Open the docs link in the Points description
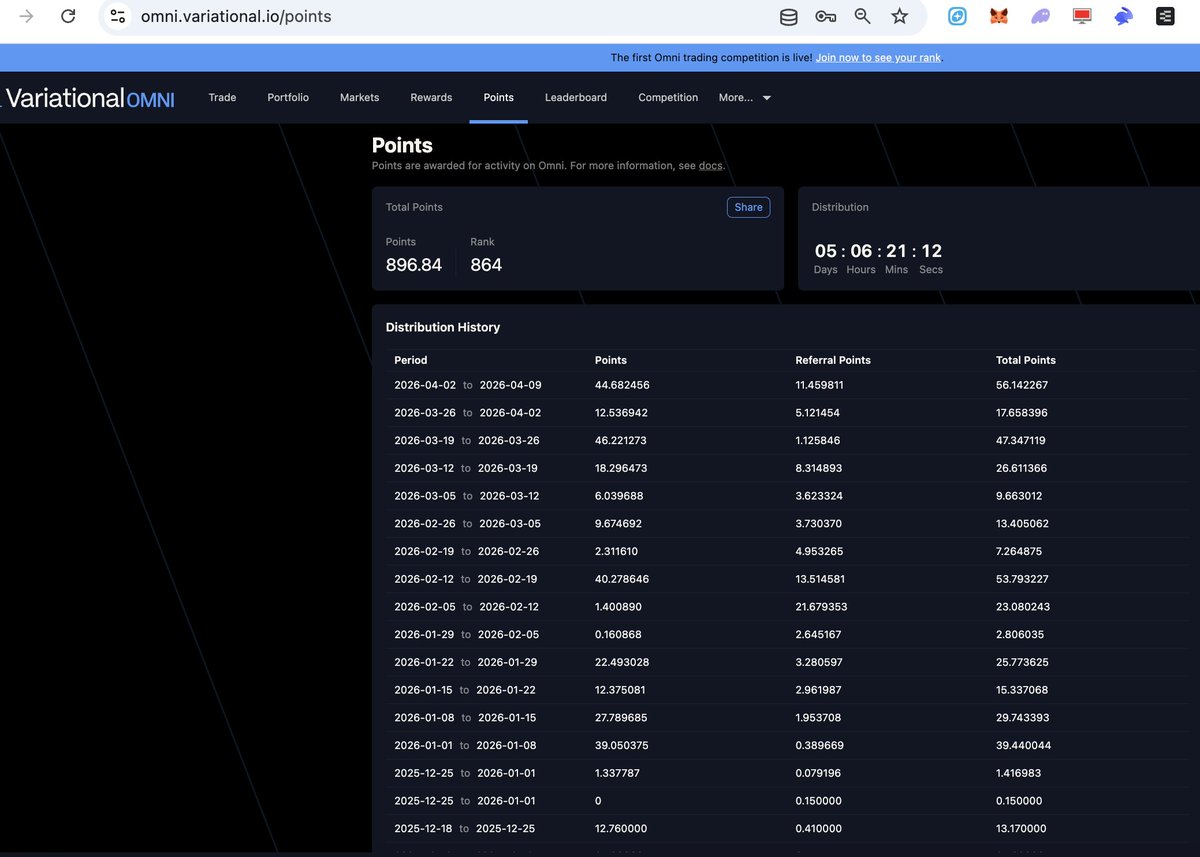Screen dimensions: 1200x857 coord(710,165)
